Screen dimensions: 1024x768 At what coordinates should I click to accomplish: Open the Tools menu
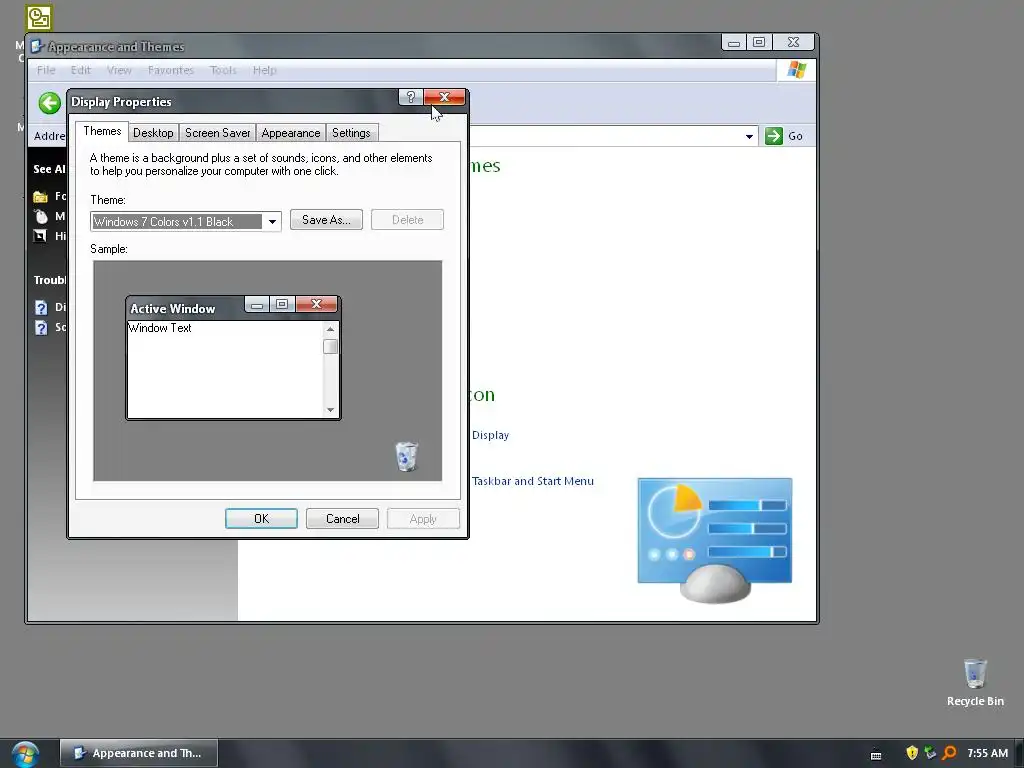coord(223,70)
